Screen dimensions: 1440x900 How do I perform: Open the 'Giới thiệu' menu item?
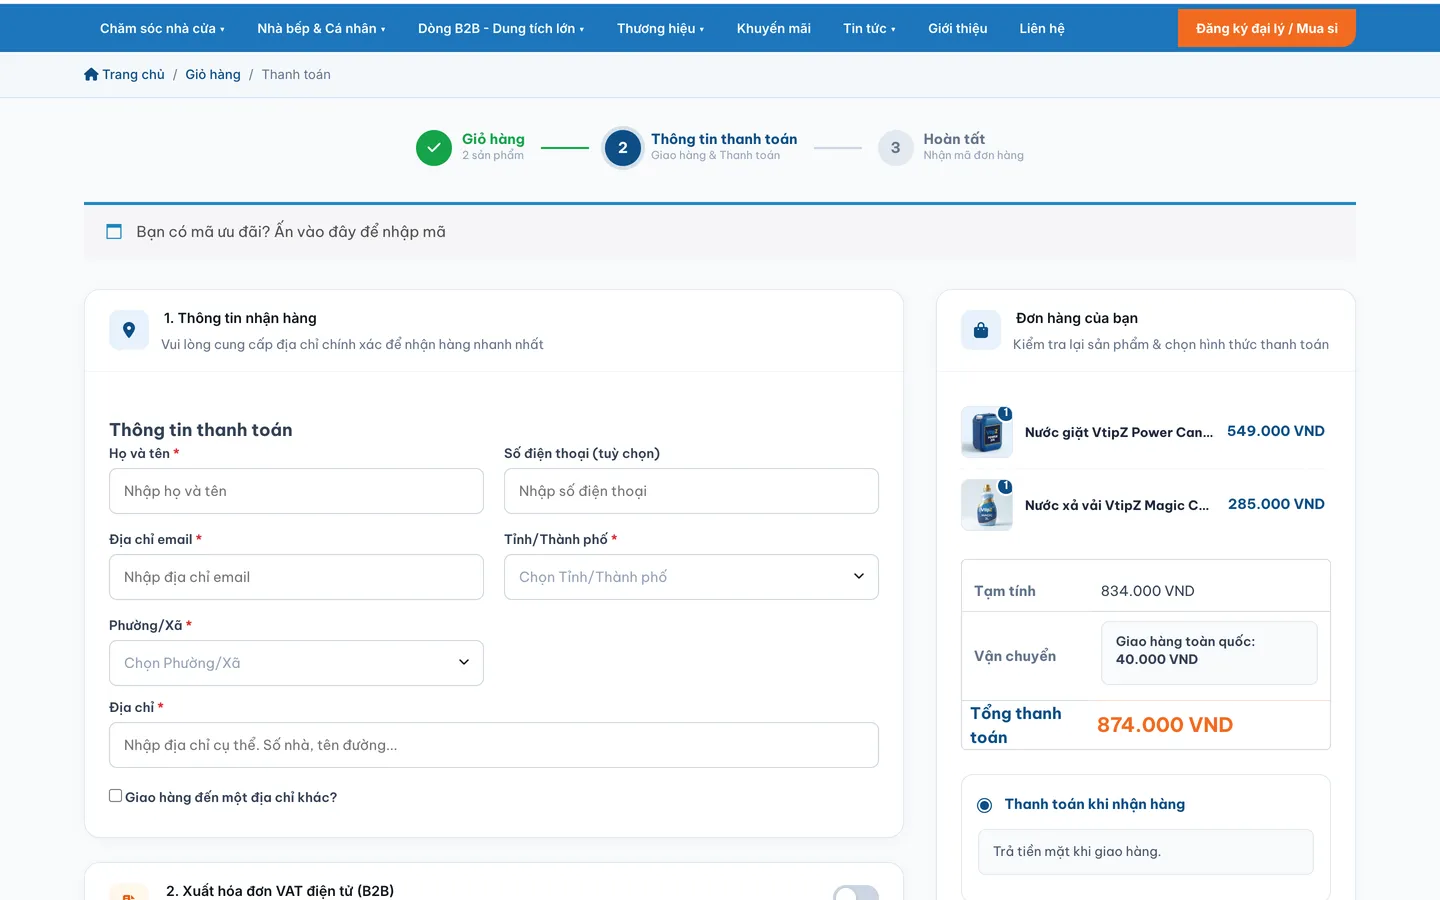click(x=958, y=28)
